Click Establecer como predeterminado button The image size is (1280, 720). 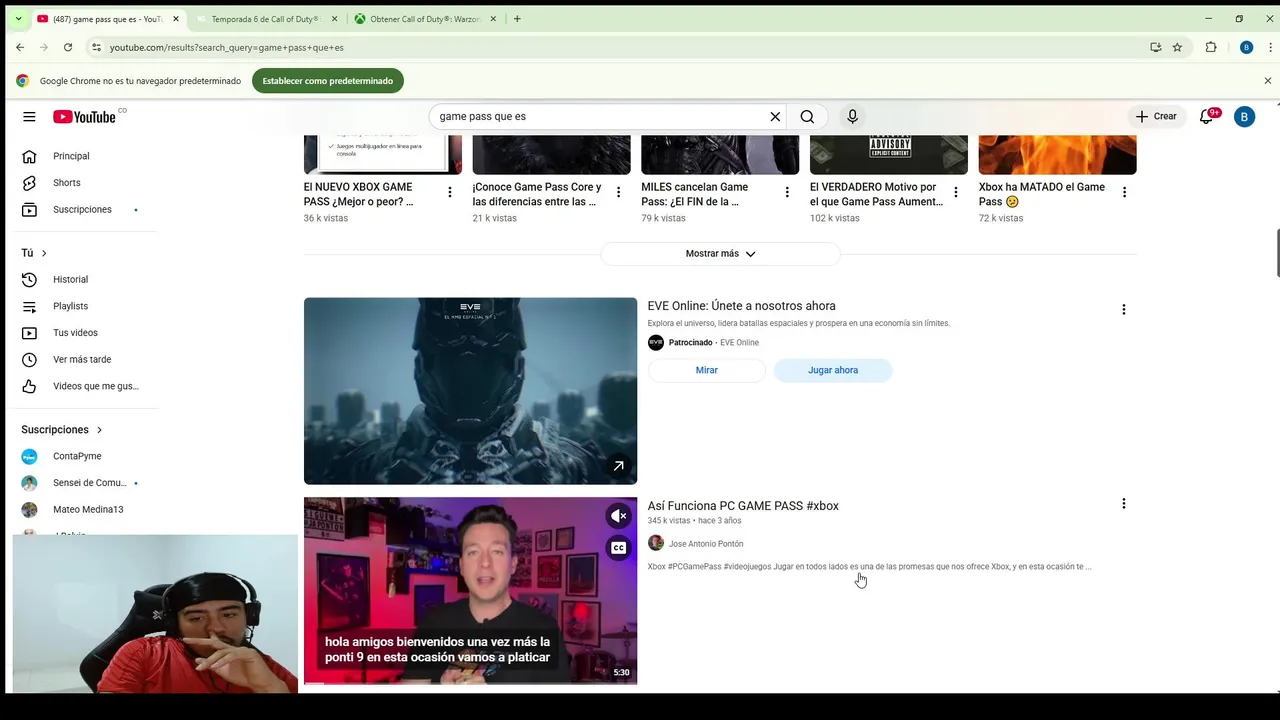click(328, 81)
